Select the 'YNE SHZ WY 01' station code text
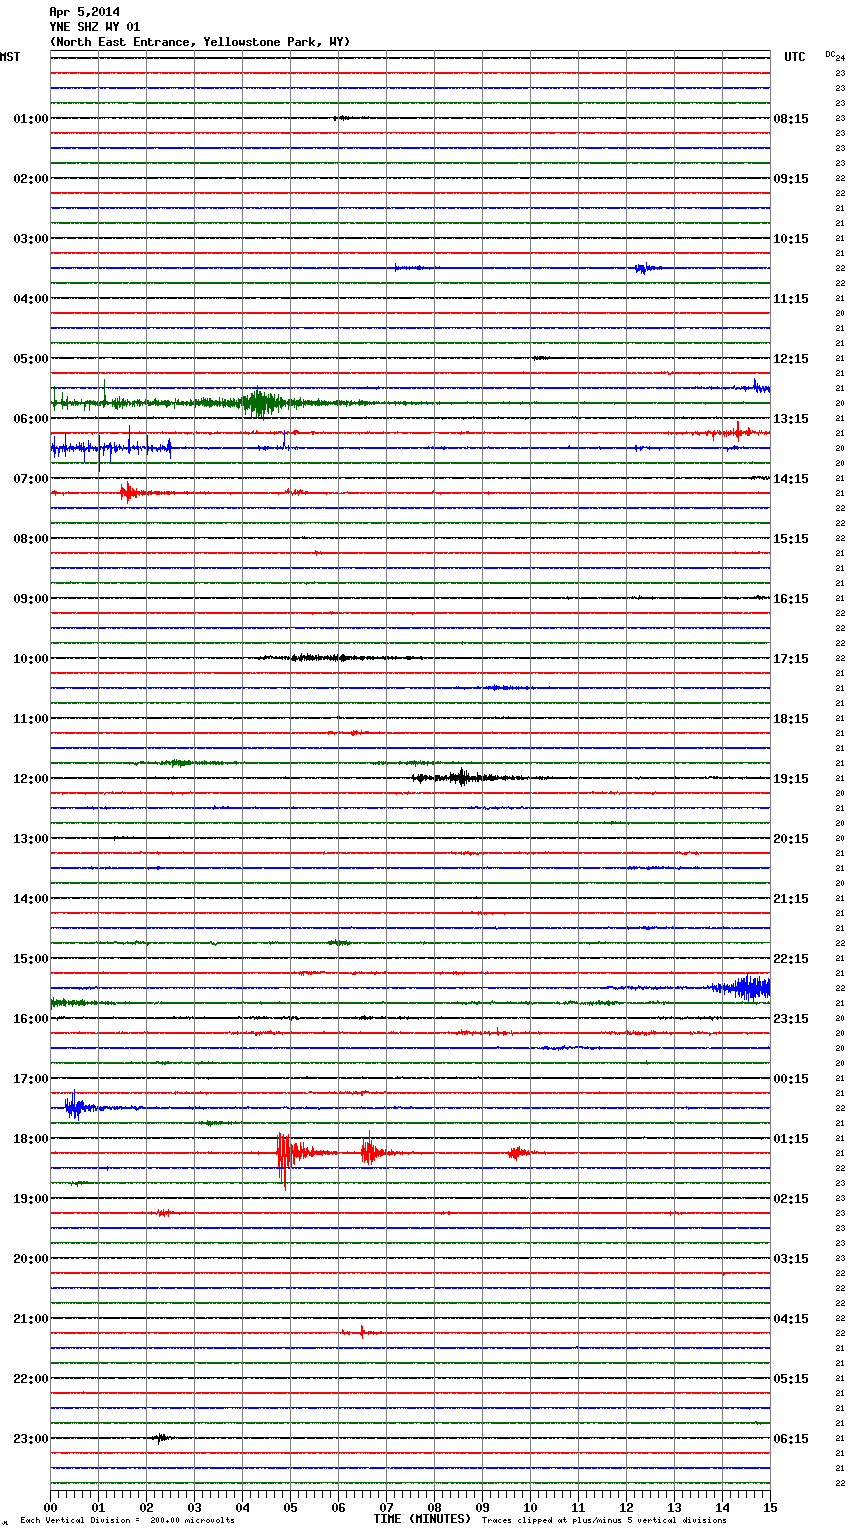 tap(95, 27)
